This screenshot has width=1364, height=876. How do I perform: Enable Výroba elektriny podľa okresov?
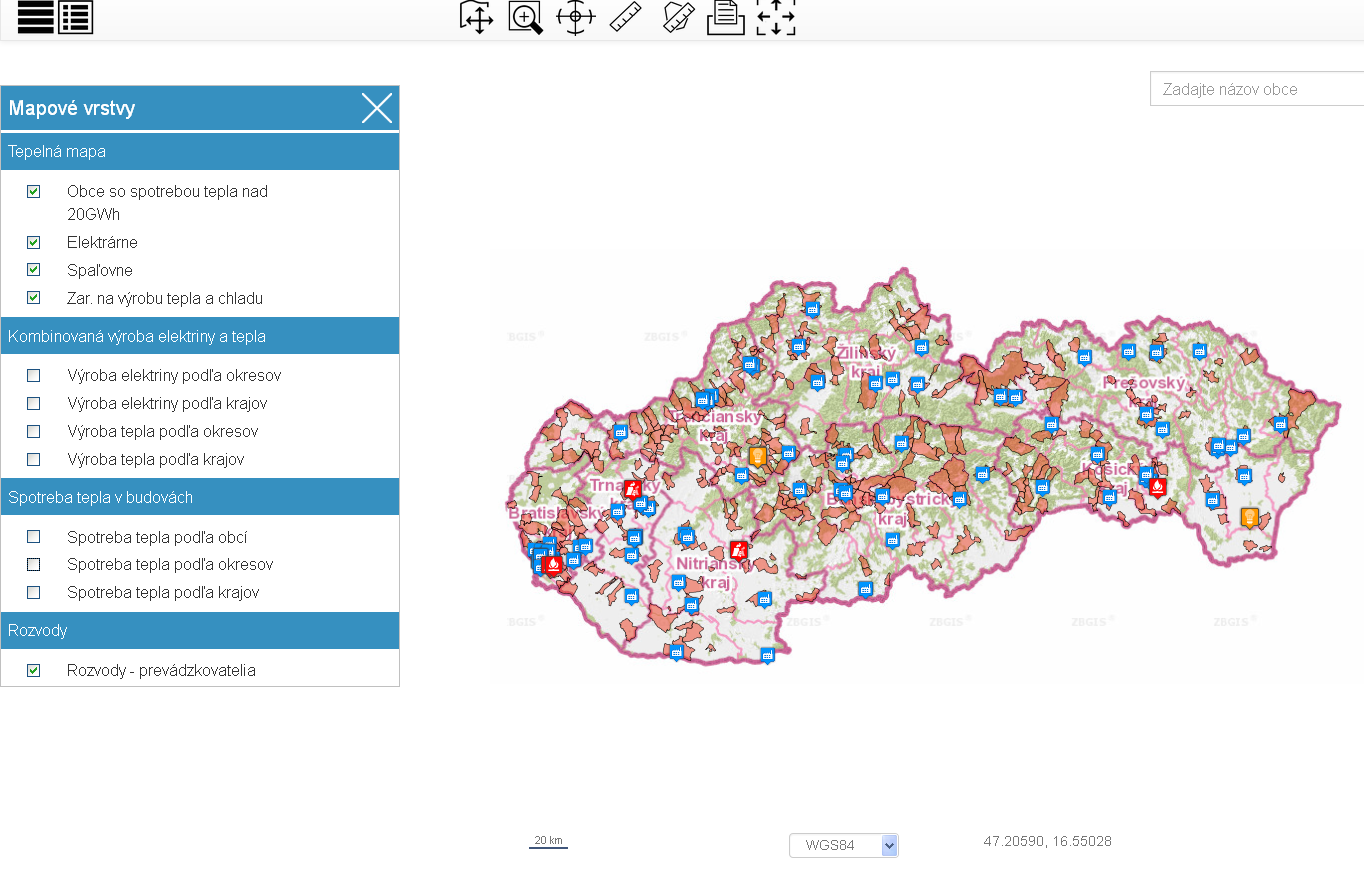point(33,375)
